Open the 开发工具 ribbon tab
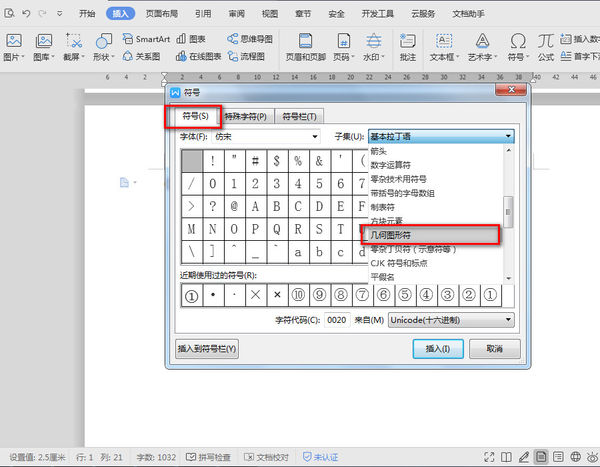This screenshot has width=600, height=467. [x=378, y=14]
